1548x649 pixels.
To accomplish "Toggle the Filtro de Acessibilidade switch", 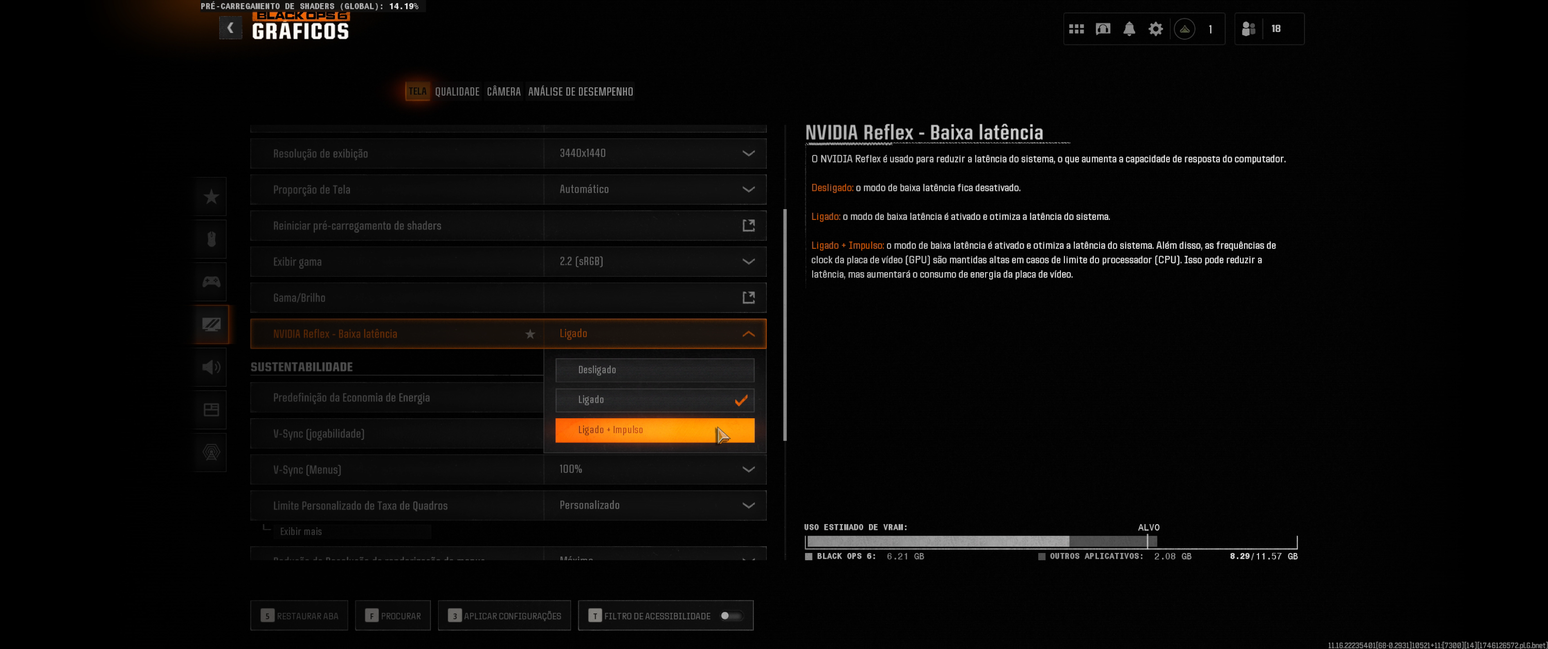I will (731, 616).
